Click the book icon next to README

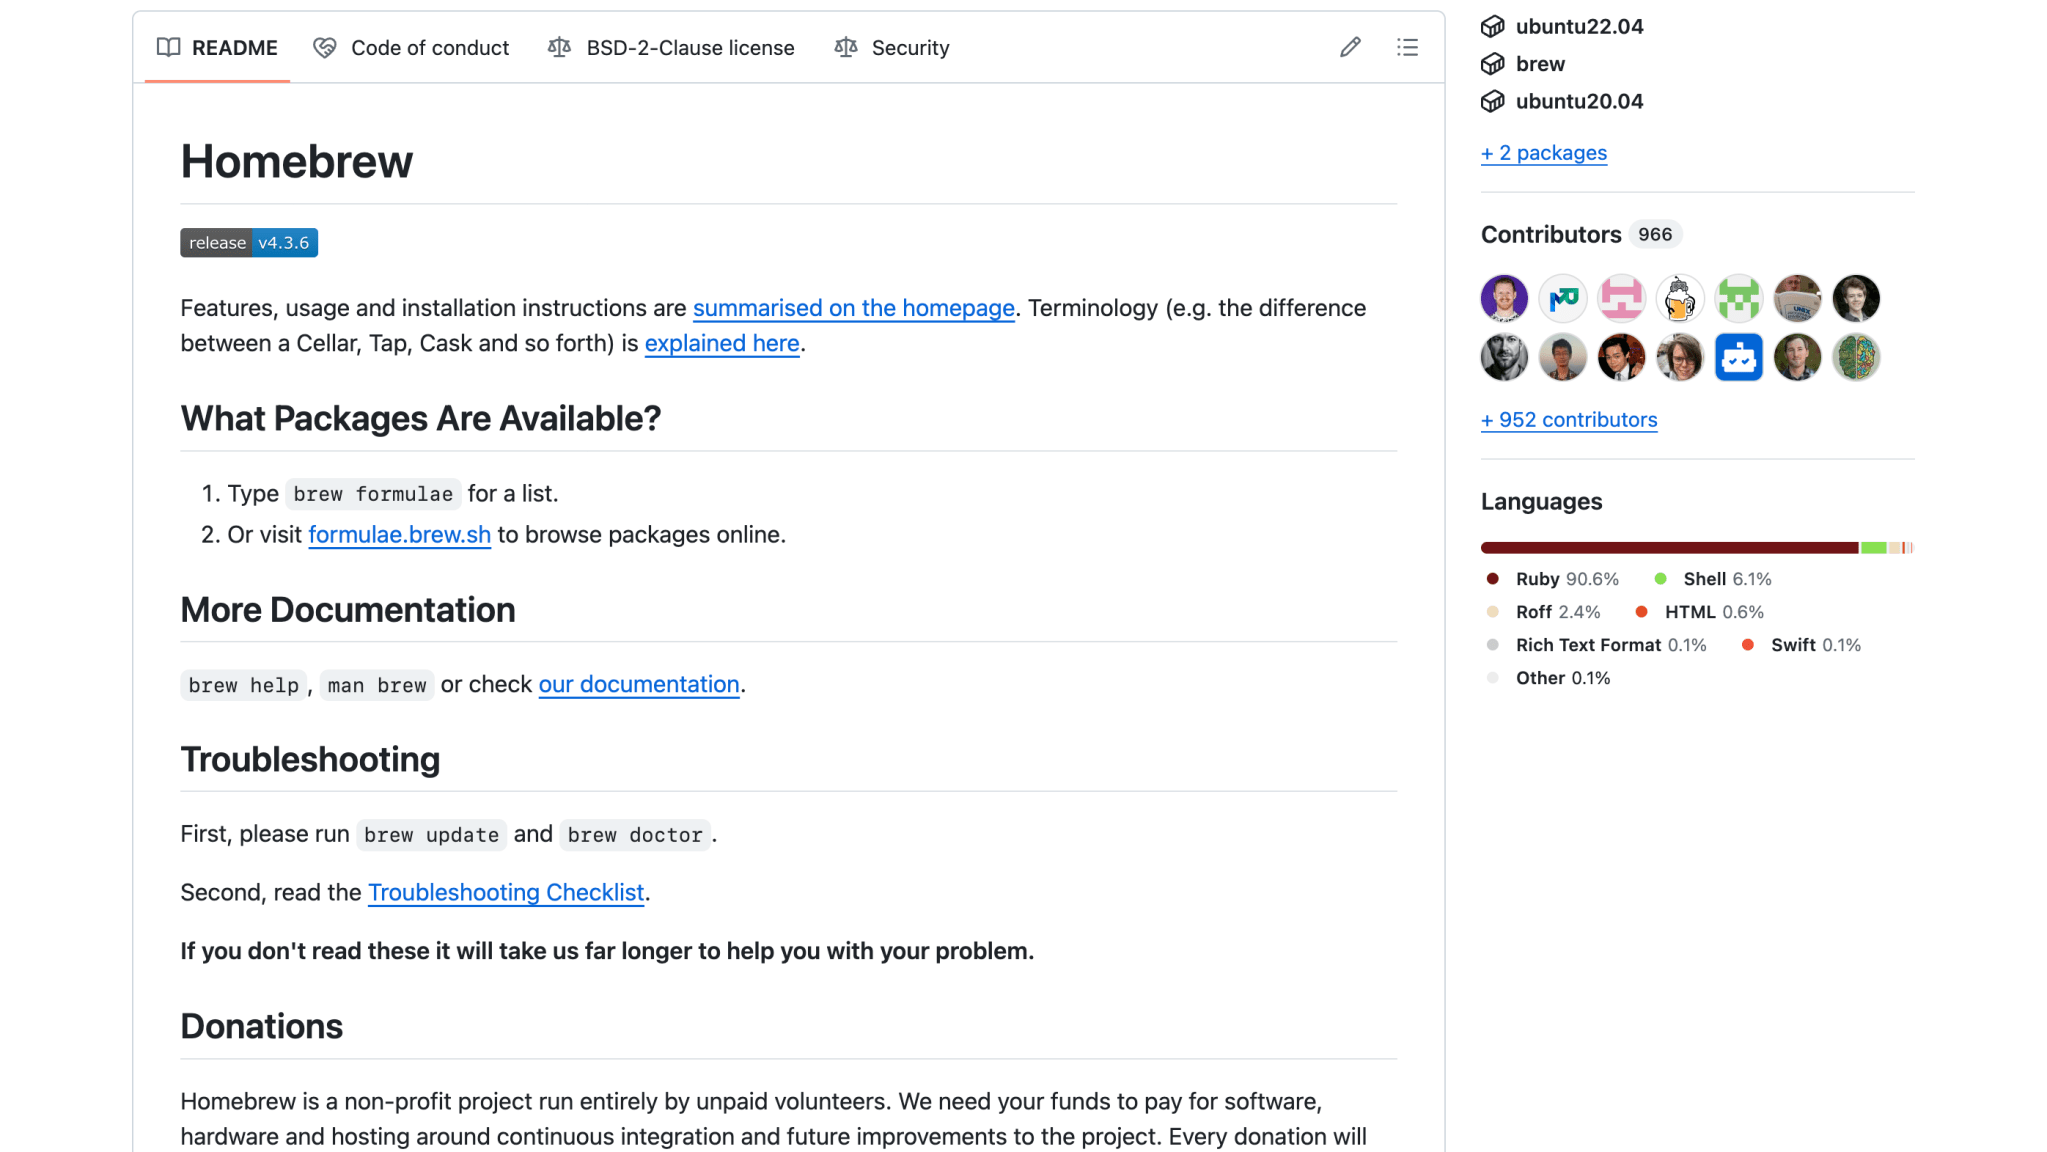168,47
